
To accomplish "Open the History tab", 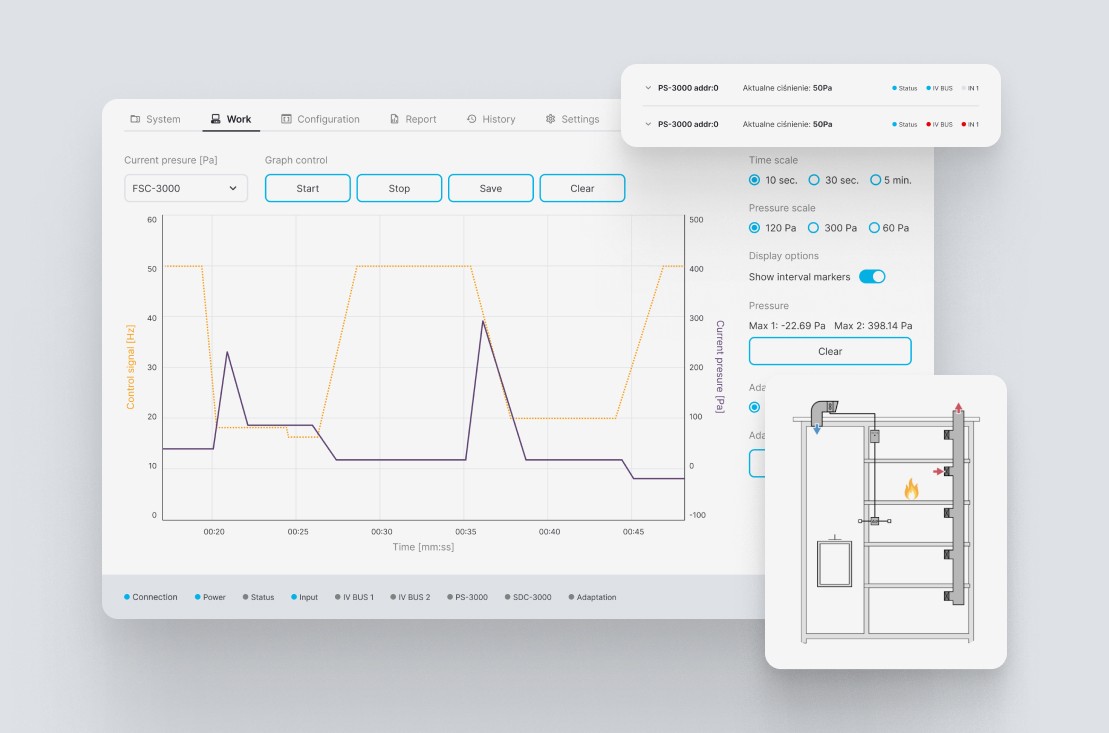I will point(491,119).
